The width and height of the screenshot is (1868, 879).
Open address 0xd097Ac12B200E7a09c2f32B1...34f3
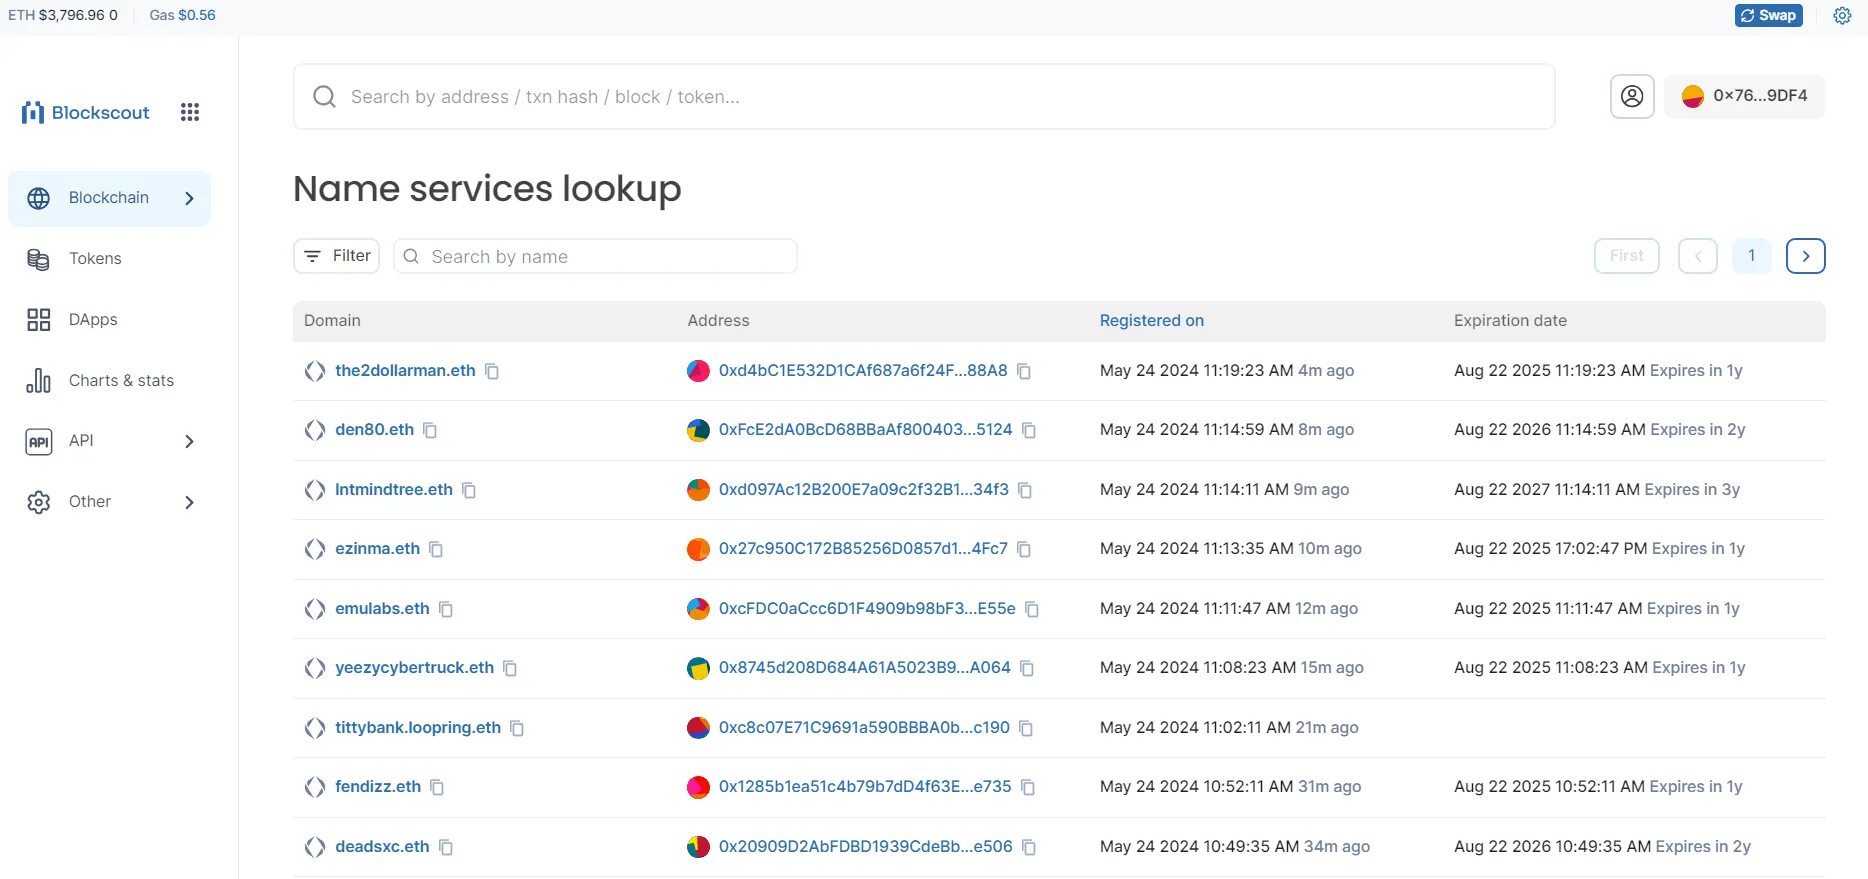(x=864, y=489)
